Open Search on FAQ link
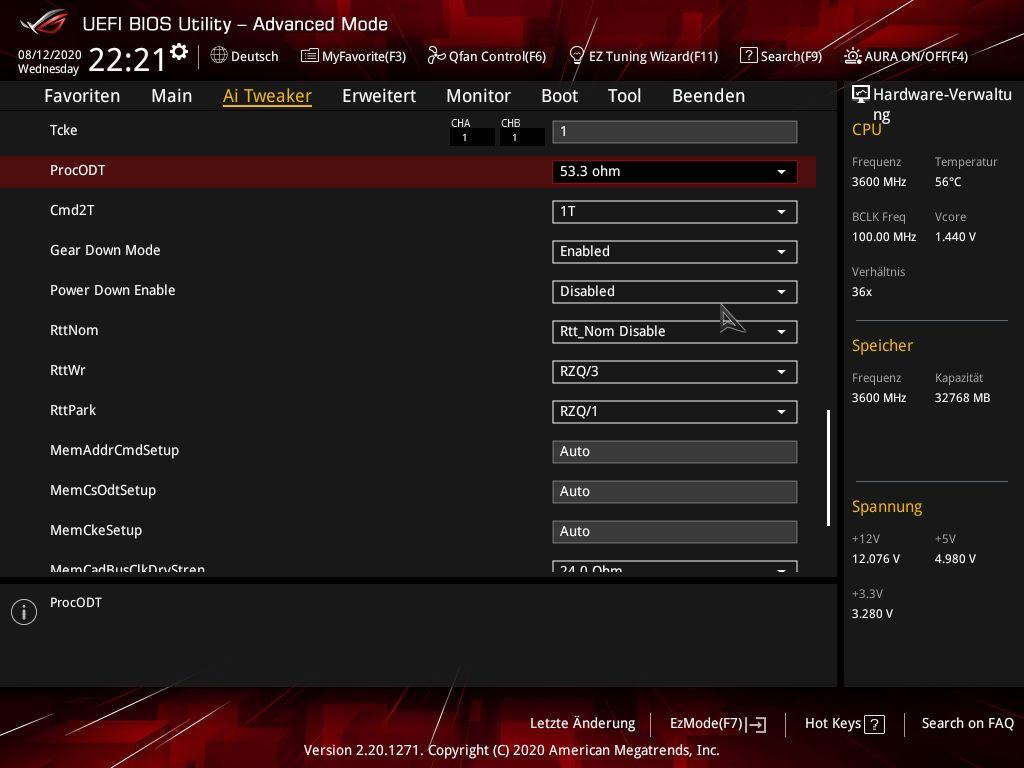The image size is (1024, 768). [968, 724]
